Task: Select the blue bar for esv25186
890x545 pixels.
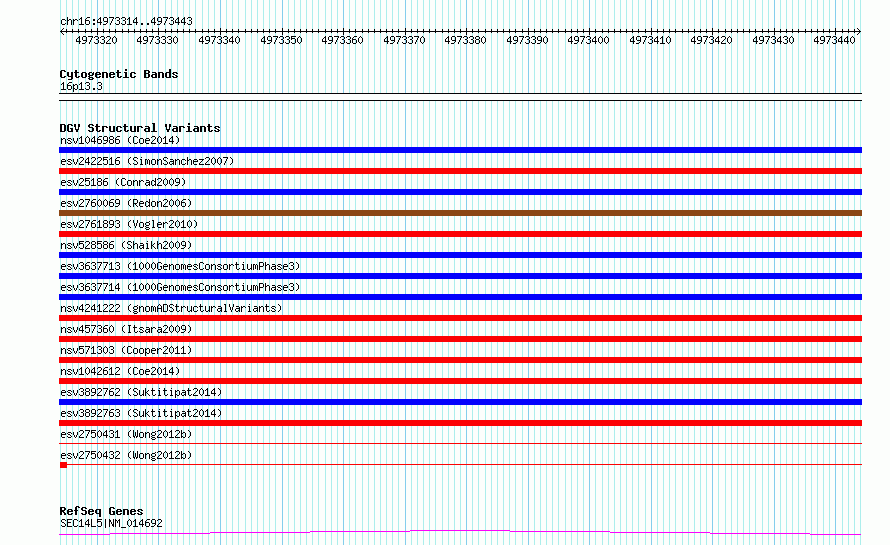Action: [x=460, y=192]
